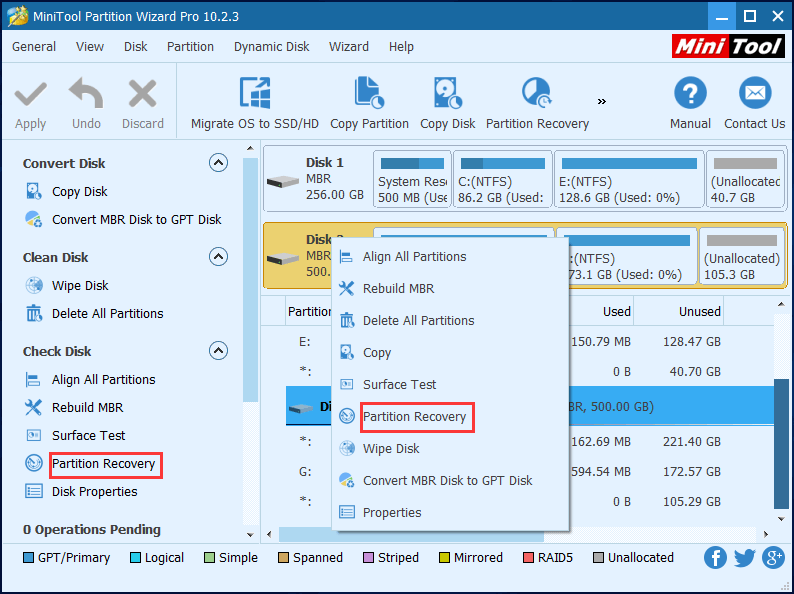Screen dimensions: 794x594
Task: Open the Help menu
Action: [401, 47]
